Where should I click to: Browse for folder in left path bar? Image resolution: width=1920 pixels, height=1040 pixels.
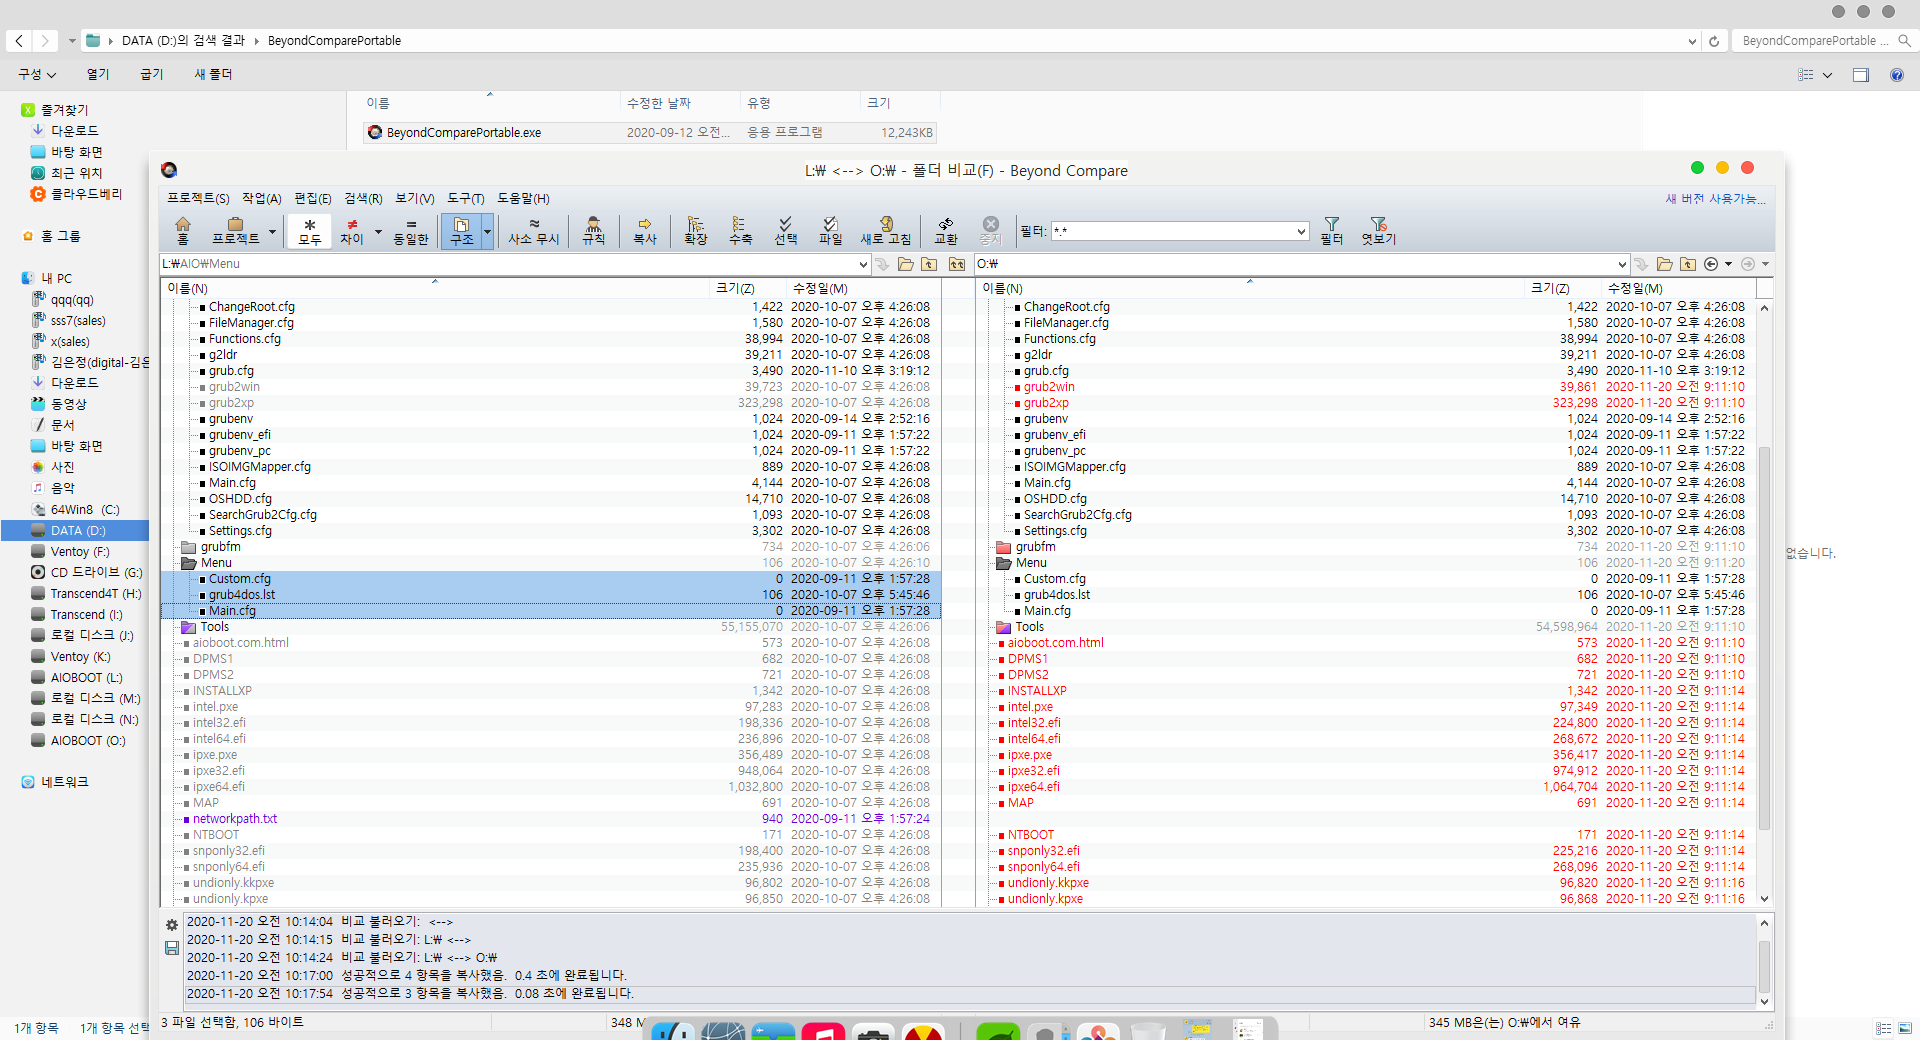pyautogui.click(x=906, y=264)
